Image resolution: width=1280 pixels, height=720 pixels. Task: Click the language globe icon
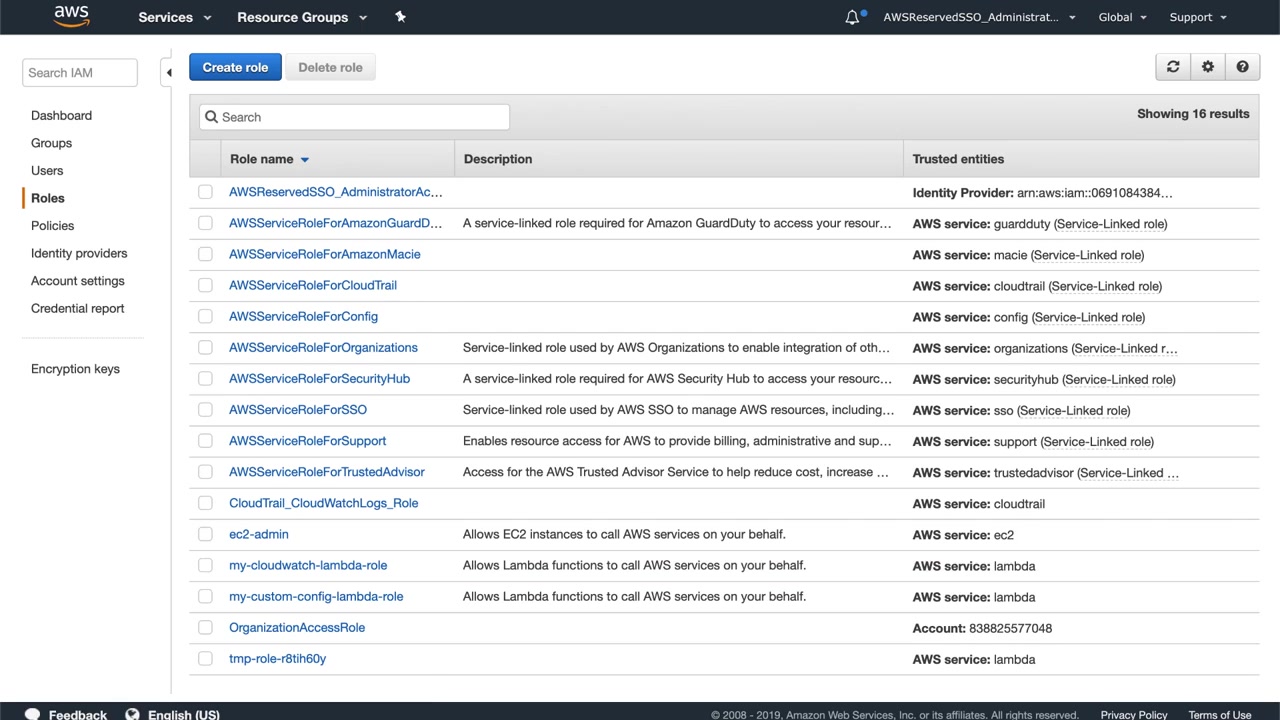(132, 714)
